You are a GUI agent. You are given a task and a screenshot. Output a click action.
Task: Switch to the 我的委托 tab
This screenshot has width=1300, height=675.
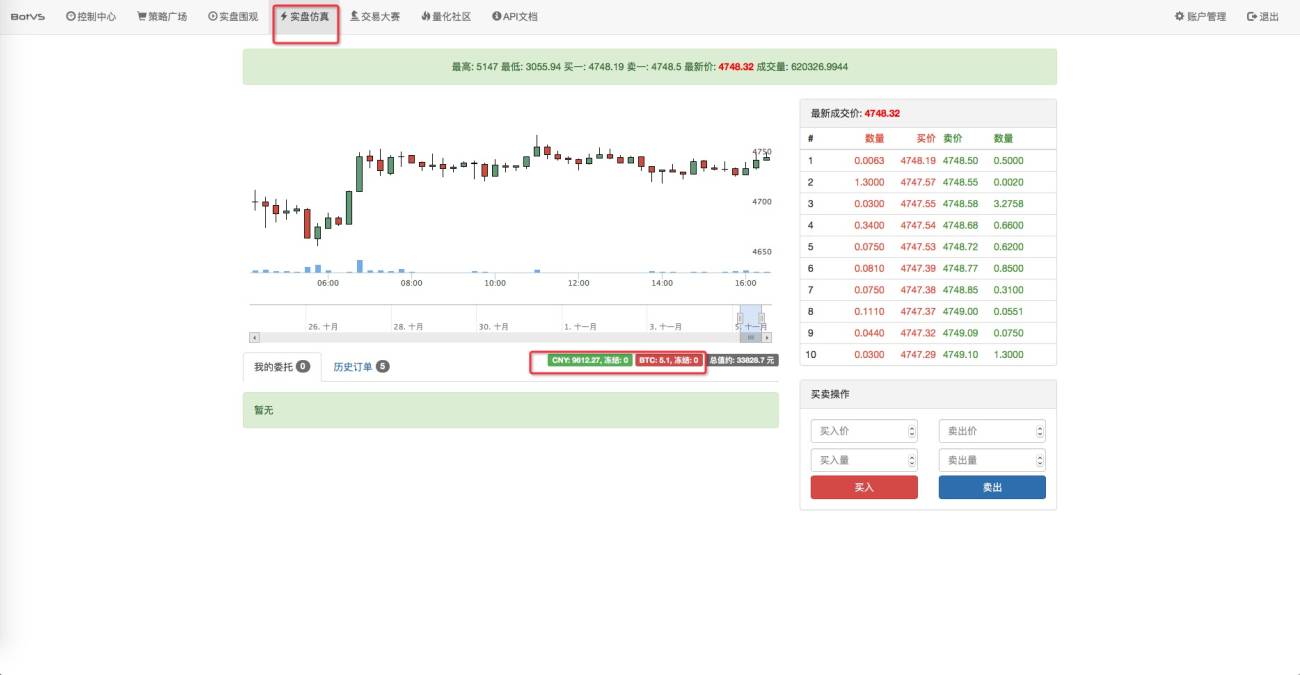(282, 367)
